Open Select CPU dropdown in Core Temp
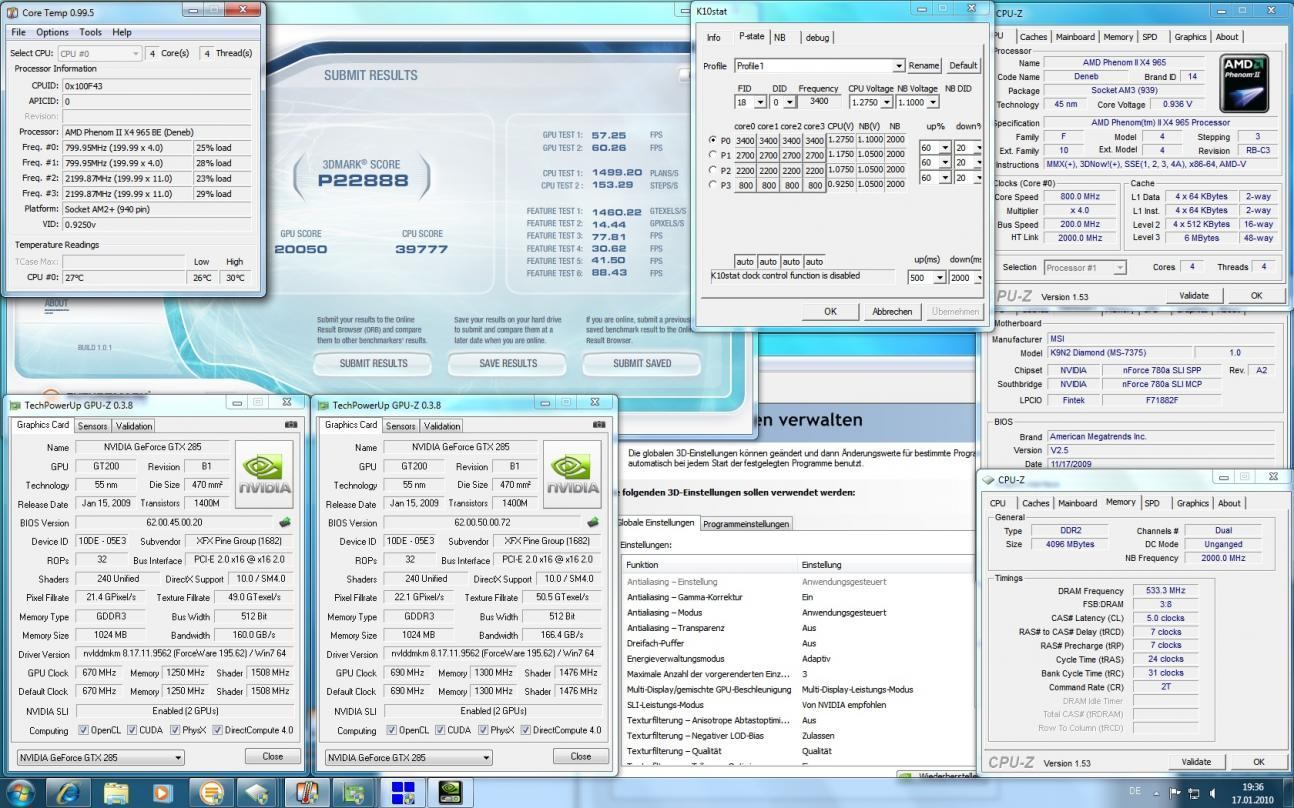 [99, 53]
